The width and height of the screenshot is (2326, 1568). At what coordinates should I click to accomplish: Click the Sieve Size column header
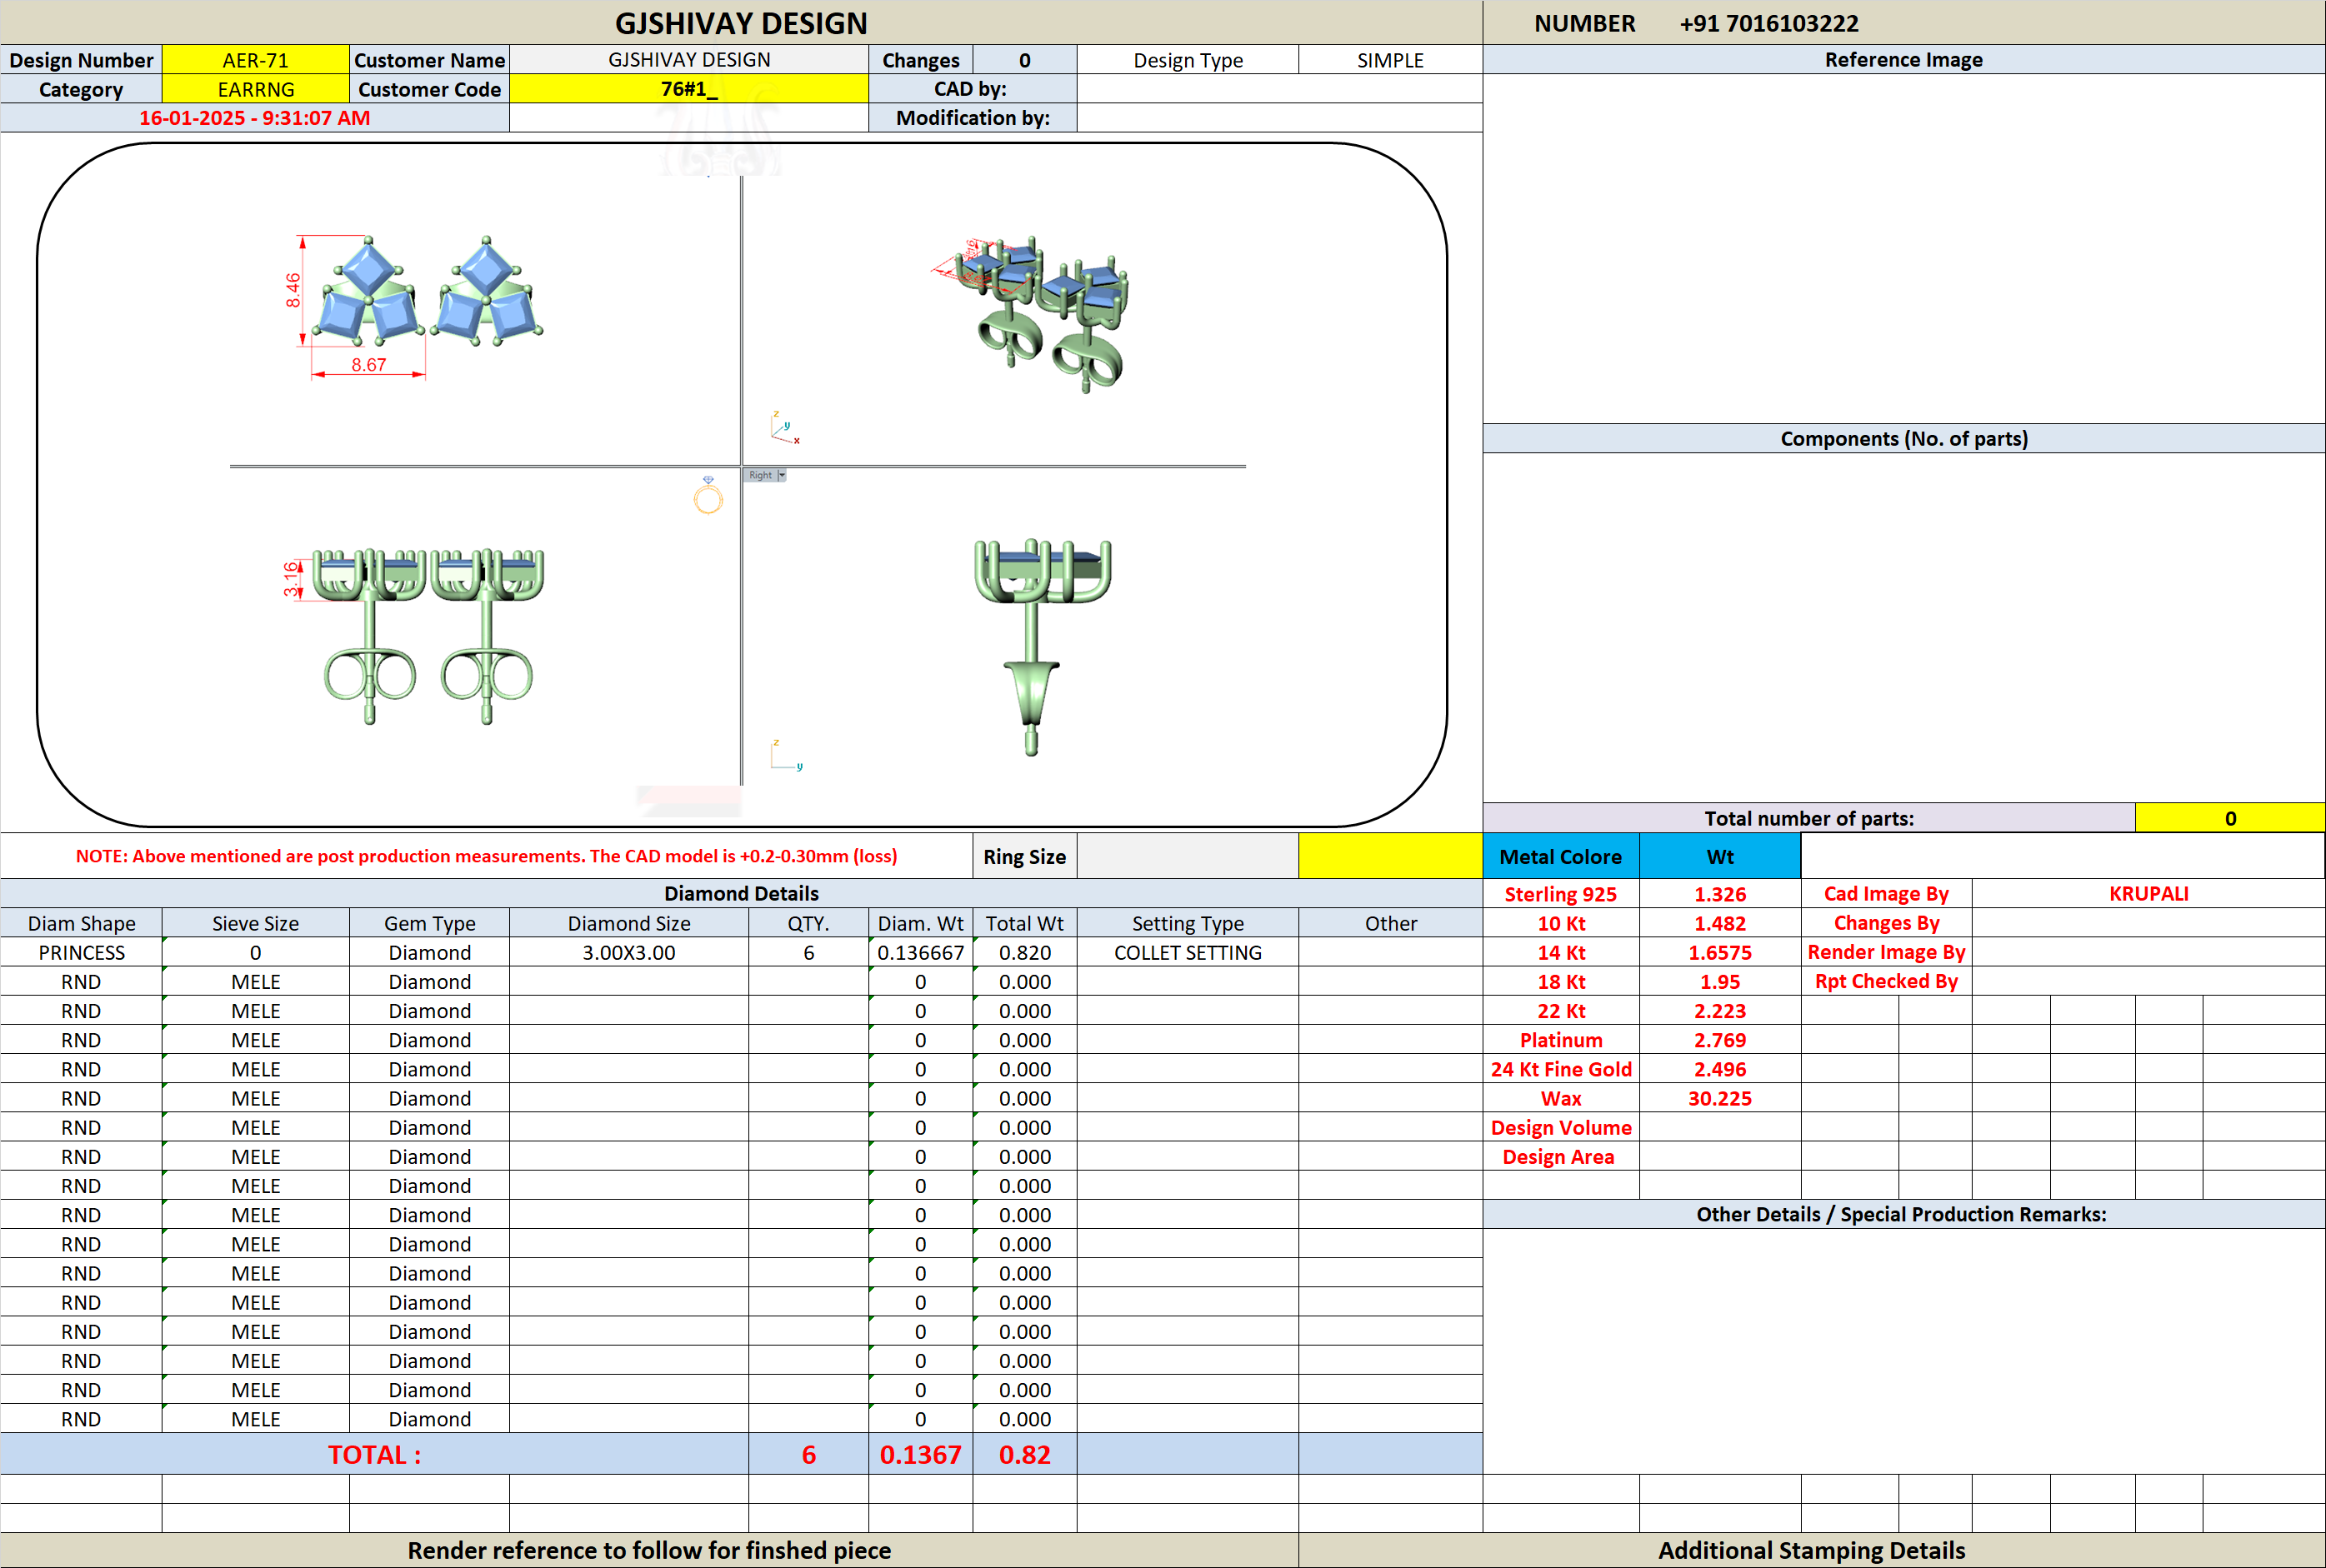coord(255,924)
